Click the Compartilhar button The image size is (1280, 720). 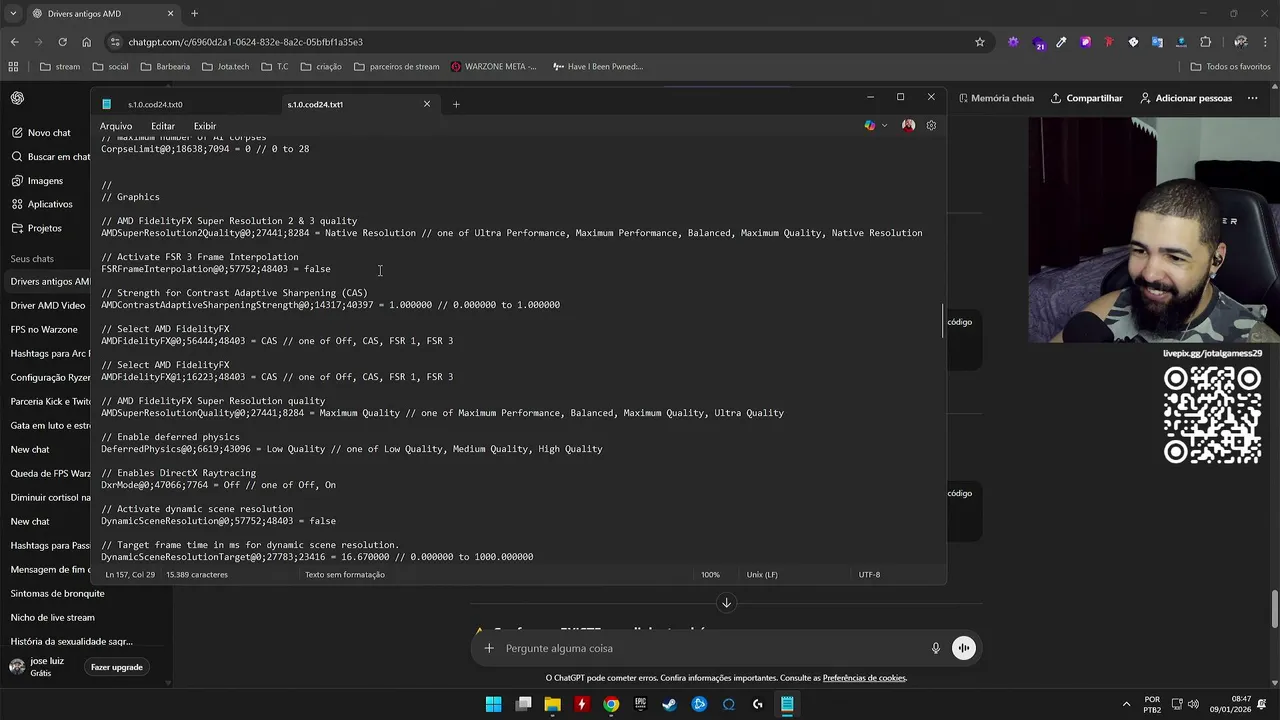click(x=1086, y=98)
